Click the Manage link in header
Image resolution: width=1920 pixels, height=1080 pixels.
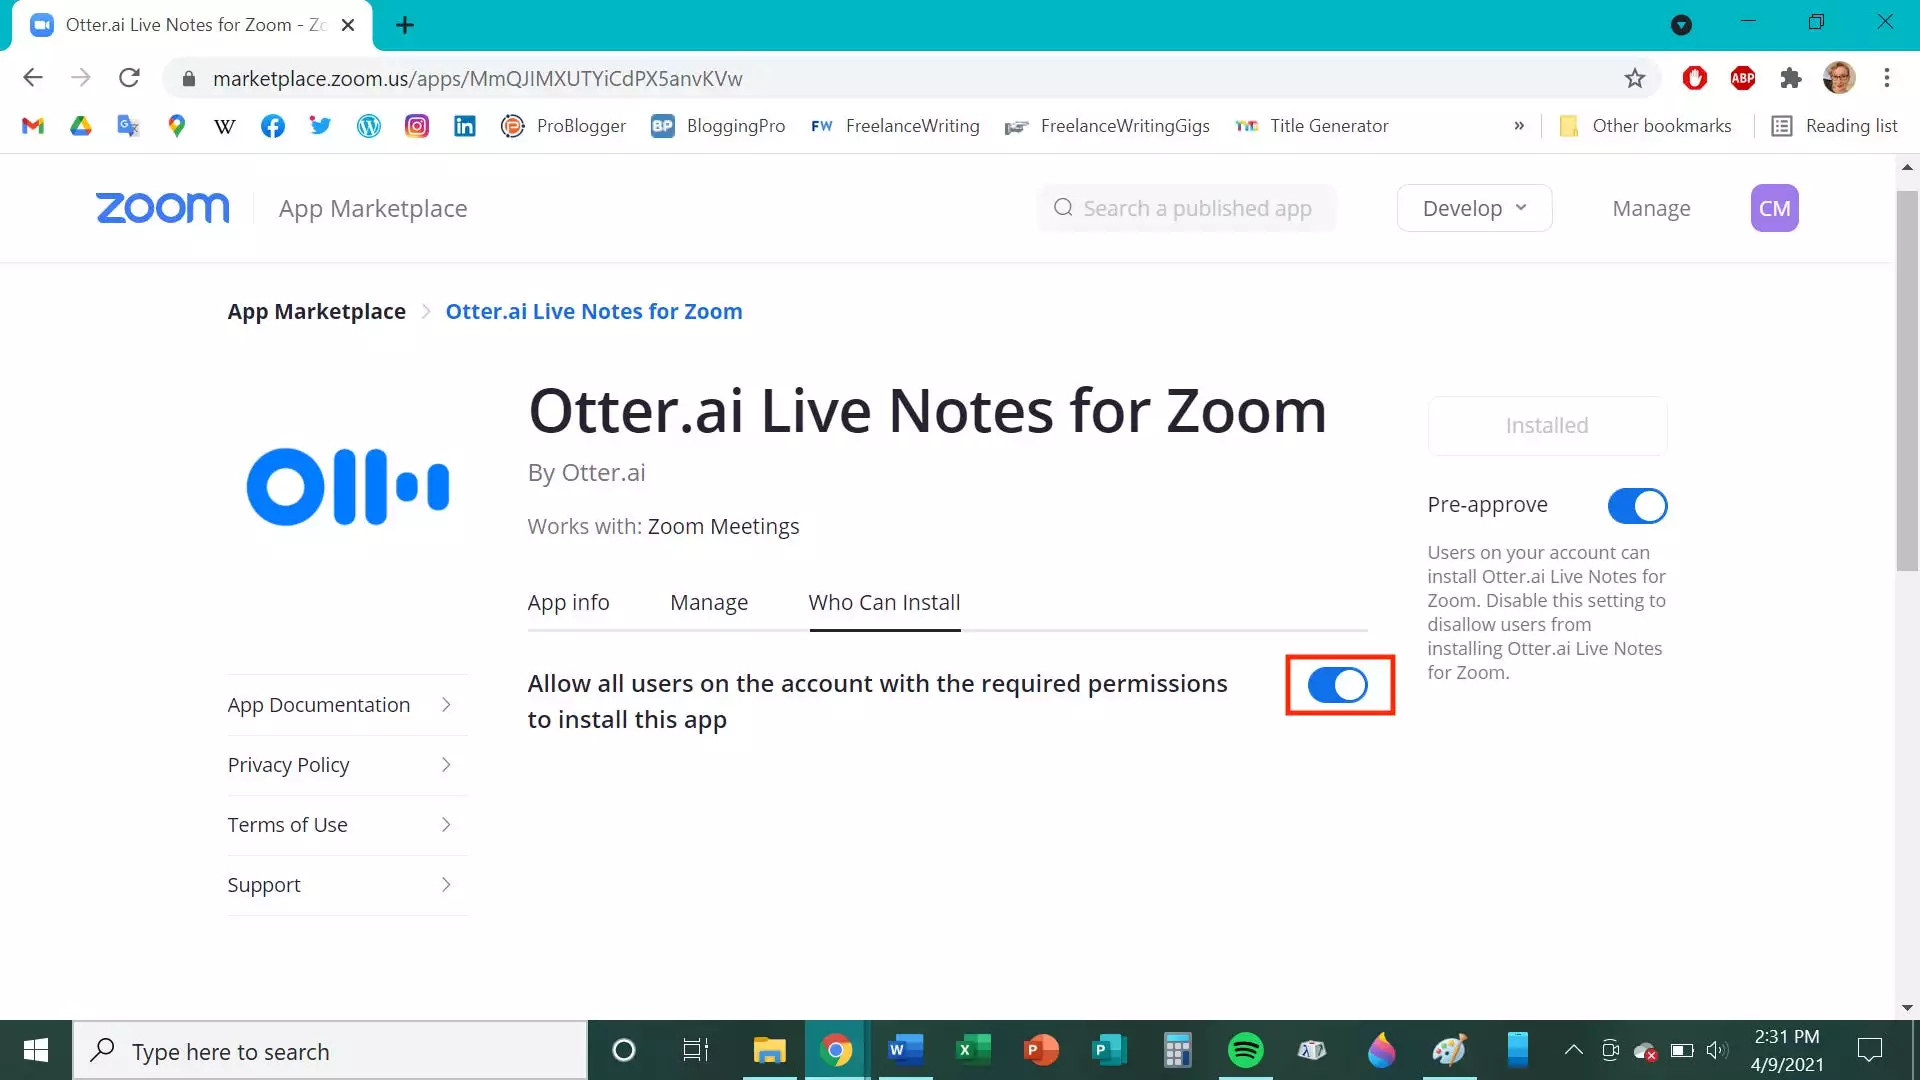point(1651,208)
